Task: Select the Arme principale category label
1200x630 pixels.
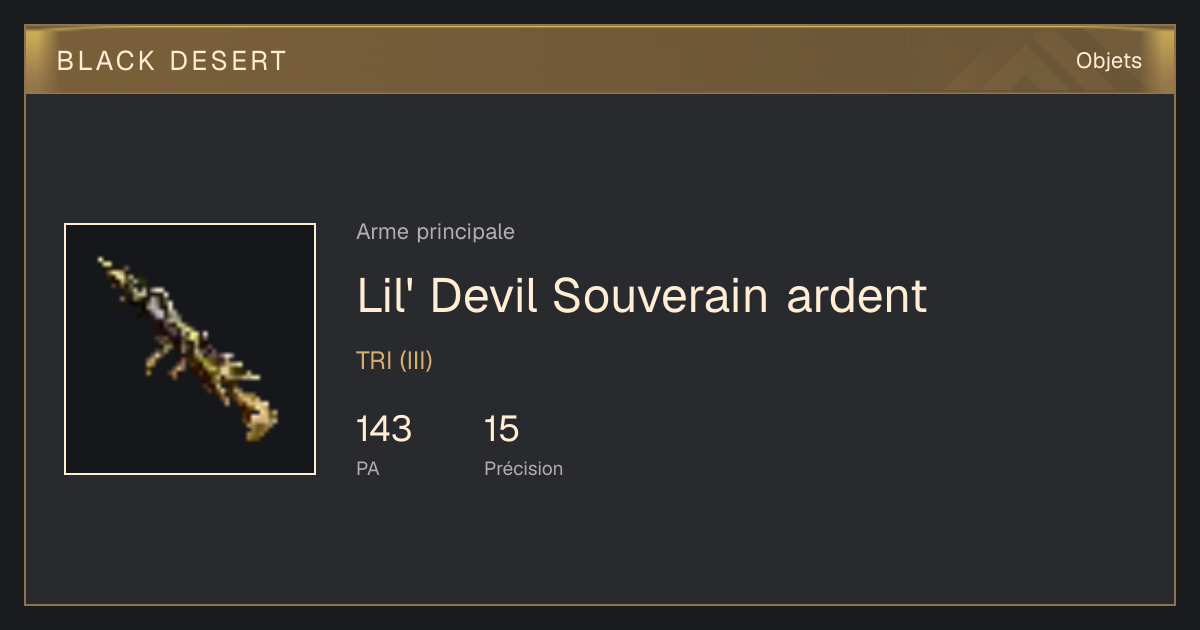Action: tap(435, 232)
